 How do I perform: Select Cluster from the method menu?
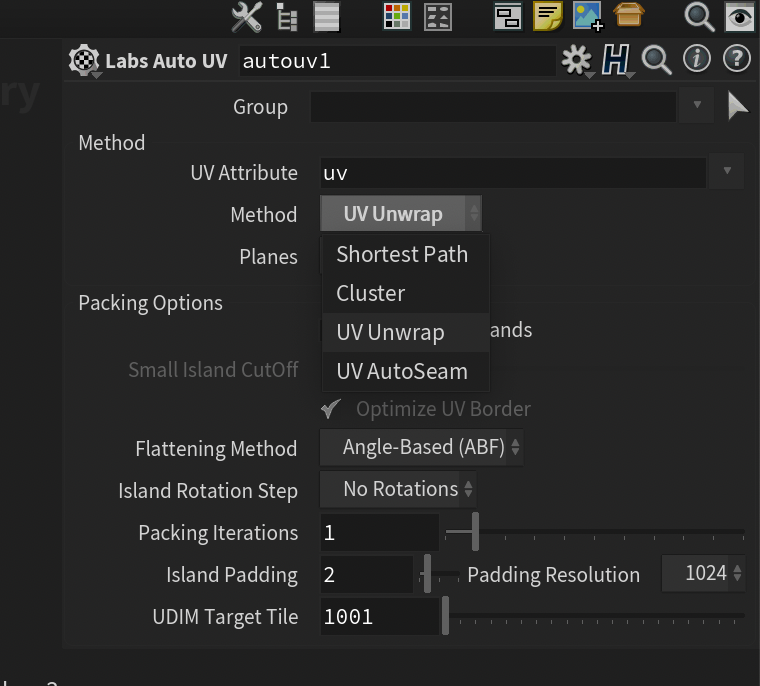[x=406, y=293]
